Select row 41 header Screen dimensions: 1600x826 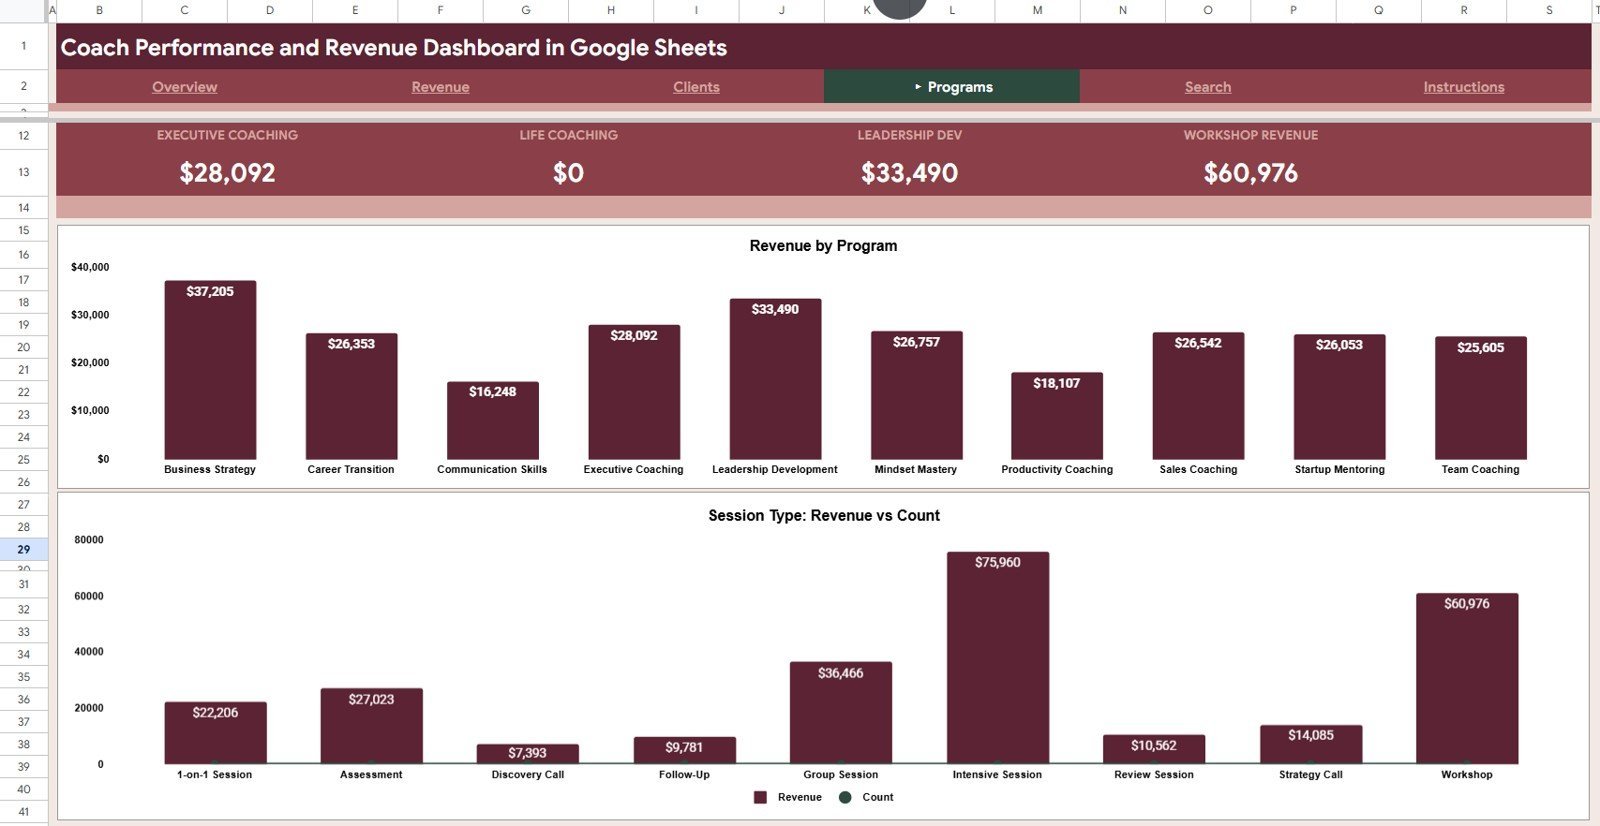click(24, 812)
